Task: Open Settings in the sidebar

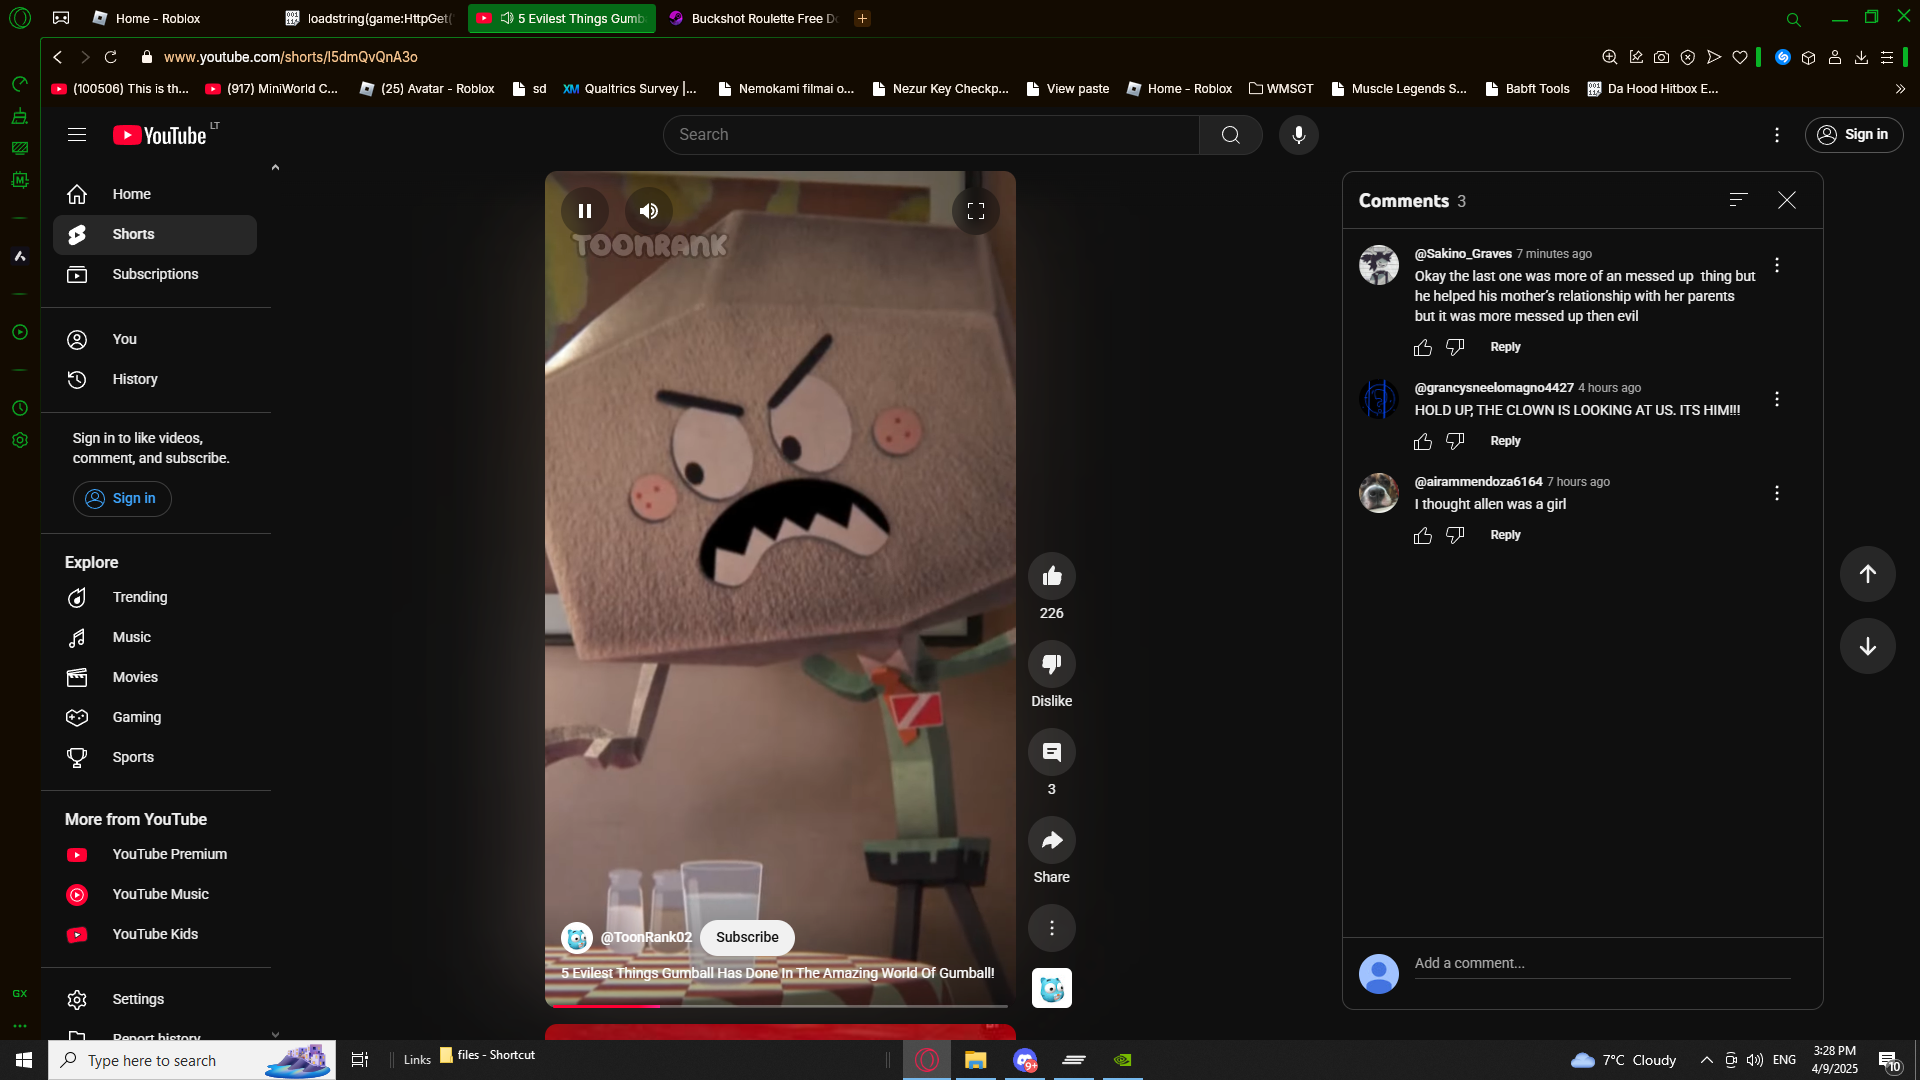Action: coord(155,999)
